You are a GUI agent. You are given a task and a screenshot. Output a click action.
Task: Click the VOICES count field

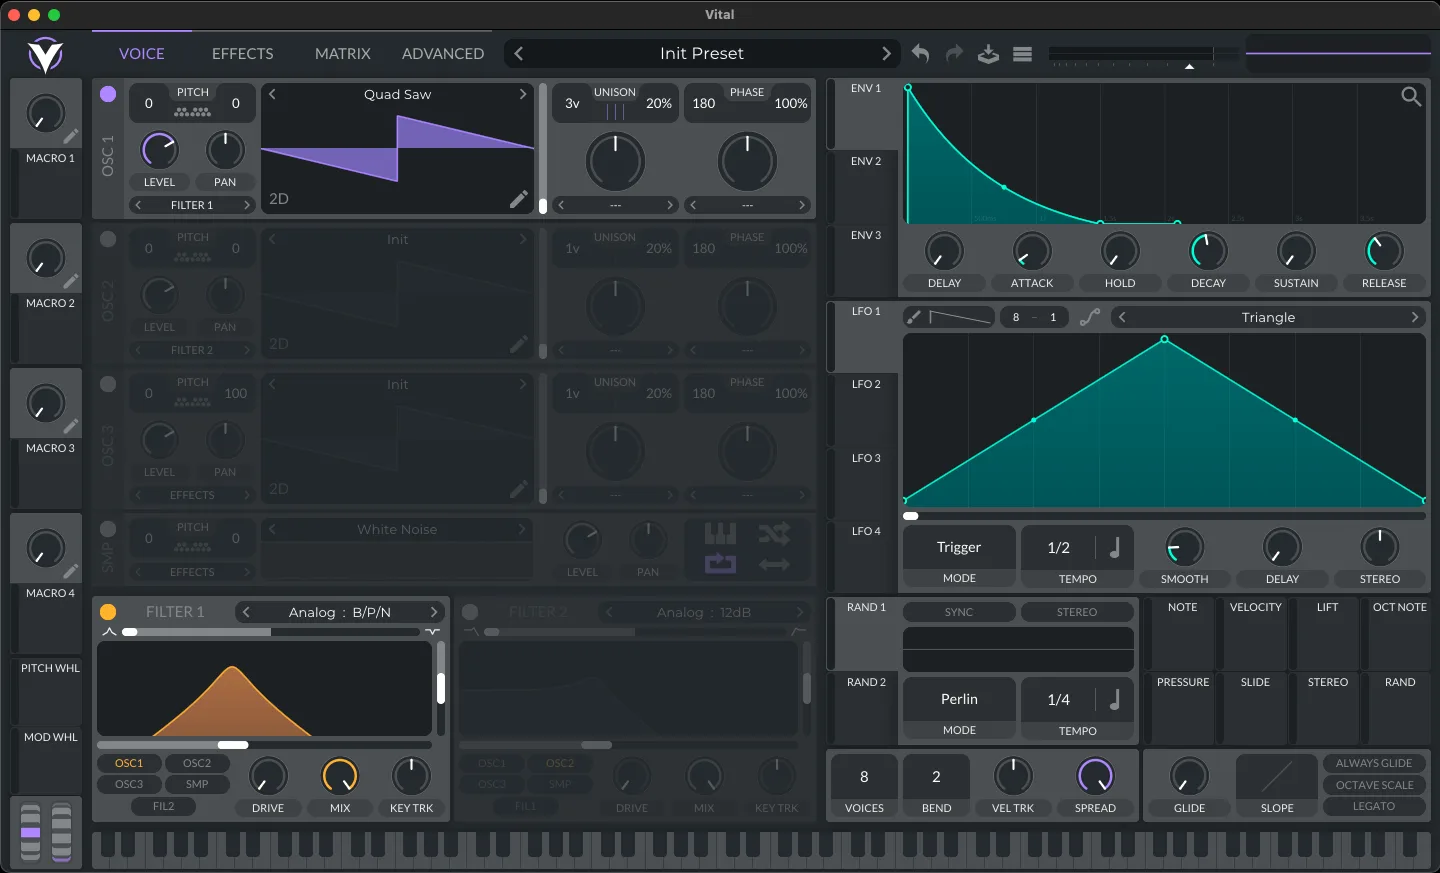coord(864,777)
